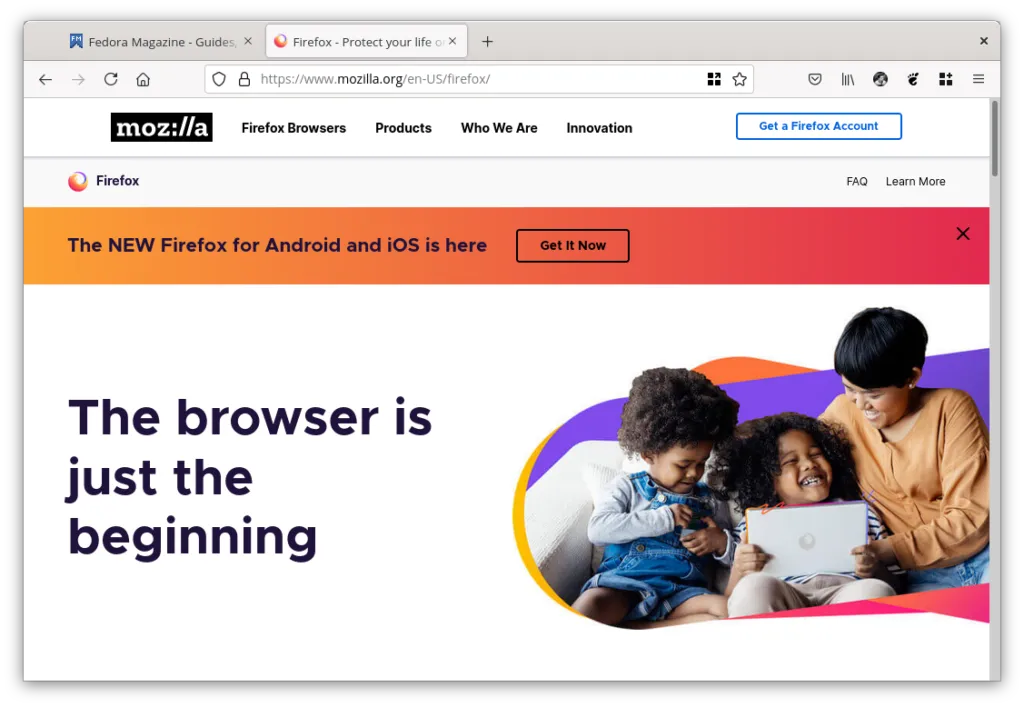This screenshot has height=707, width=1024.
Task: Click Get a Firefox Account button
Action: pos(819,126)
